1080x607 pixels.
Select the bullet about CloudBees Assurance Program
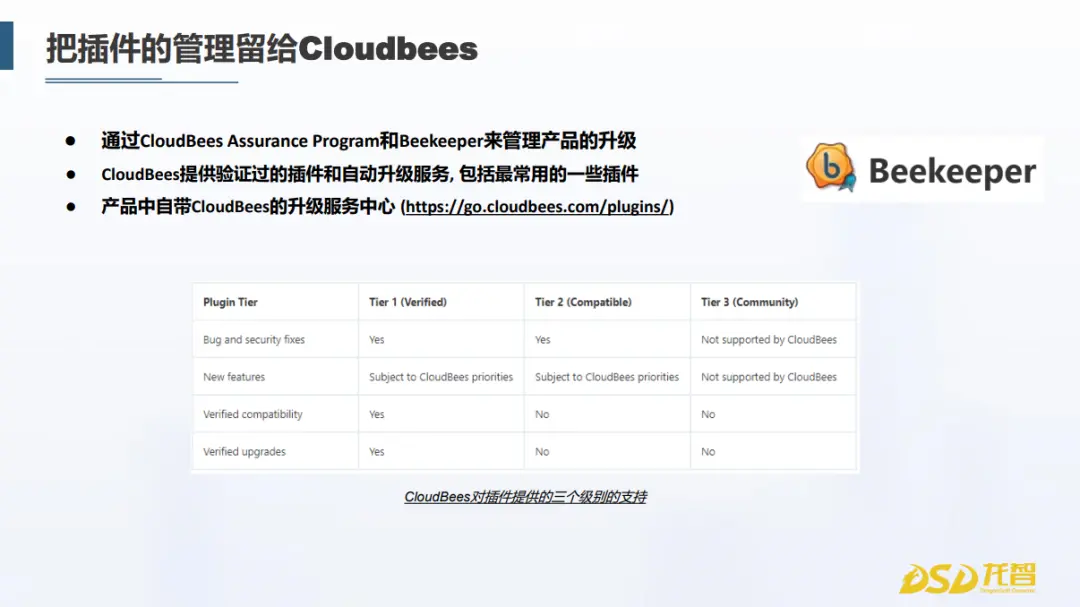click(368, 141)
